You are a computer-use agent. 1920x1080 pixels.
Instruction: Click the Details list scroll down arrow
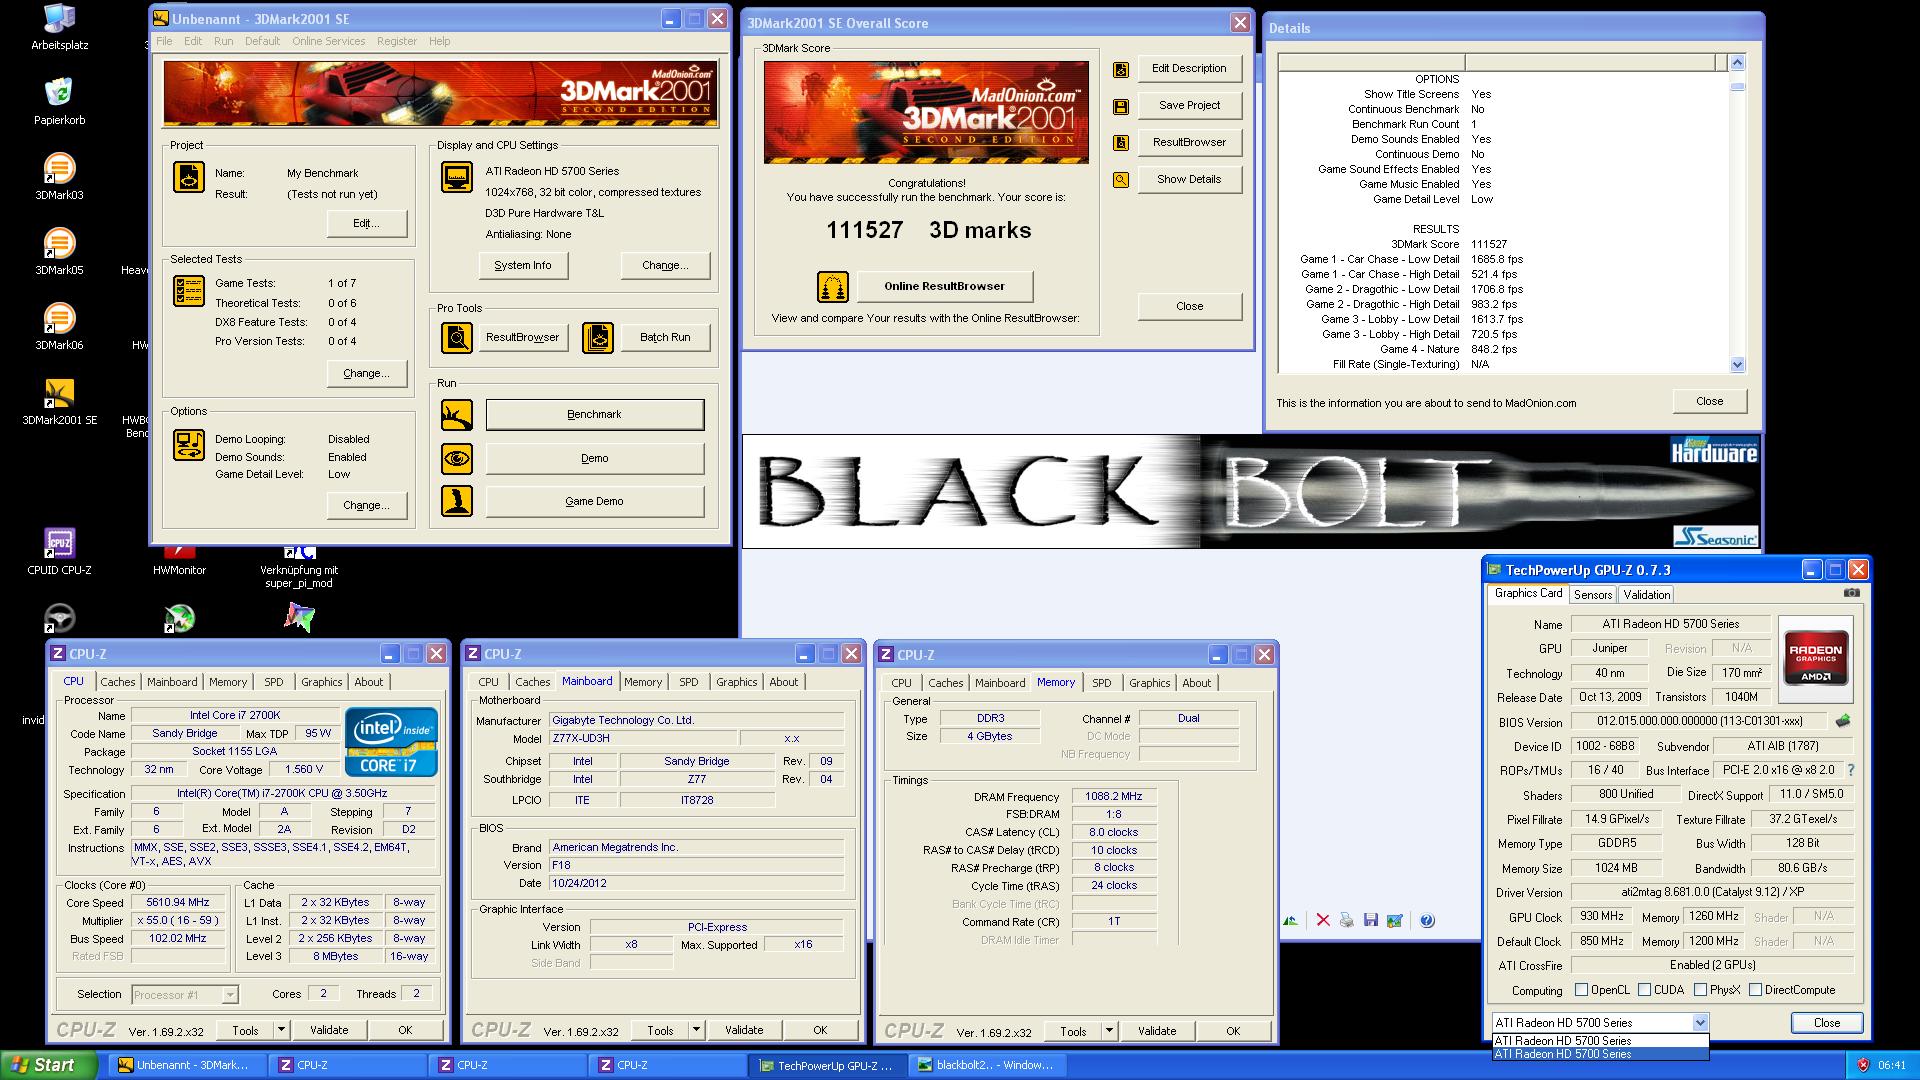[x=1737, y=366]
